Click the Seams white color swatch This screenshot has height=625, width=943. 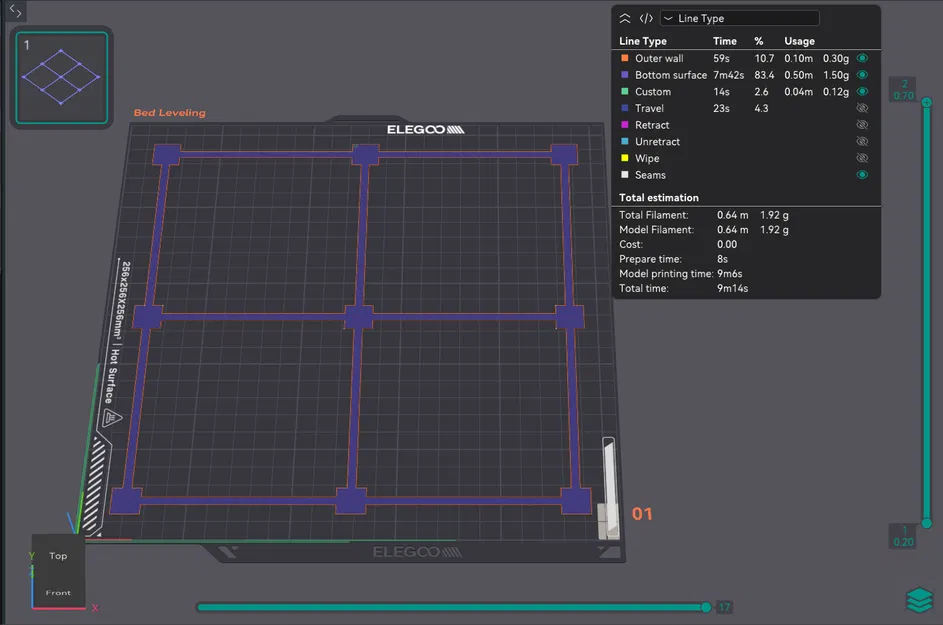[x=624, y=175]
